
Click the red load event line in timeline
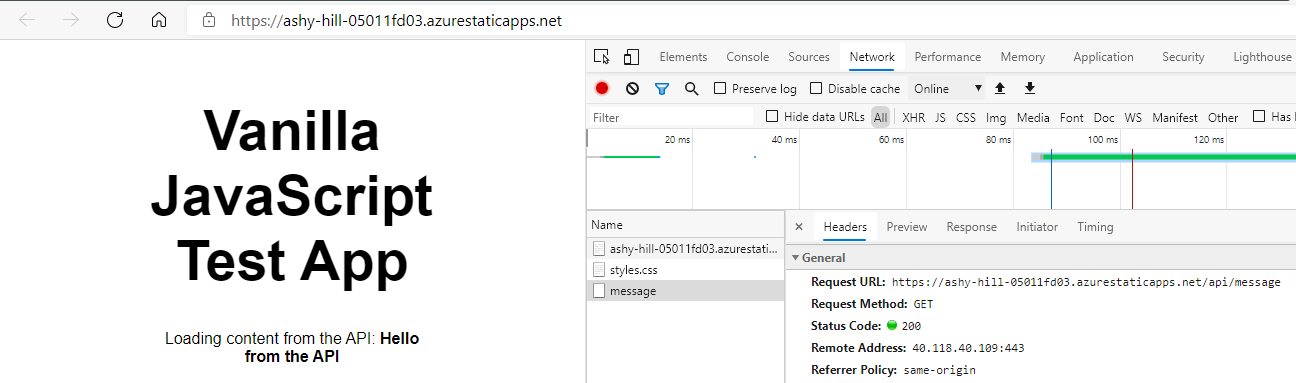[x=1132, y=180]
